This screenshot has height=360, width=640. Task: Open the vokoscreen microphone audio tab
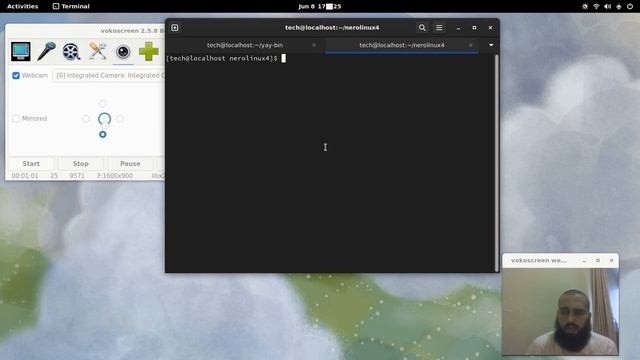coord(46,51)
